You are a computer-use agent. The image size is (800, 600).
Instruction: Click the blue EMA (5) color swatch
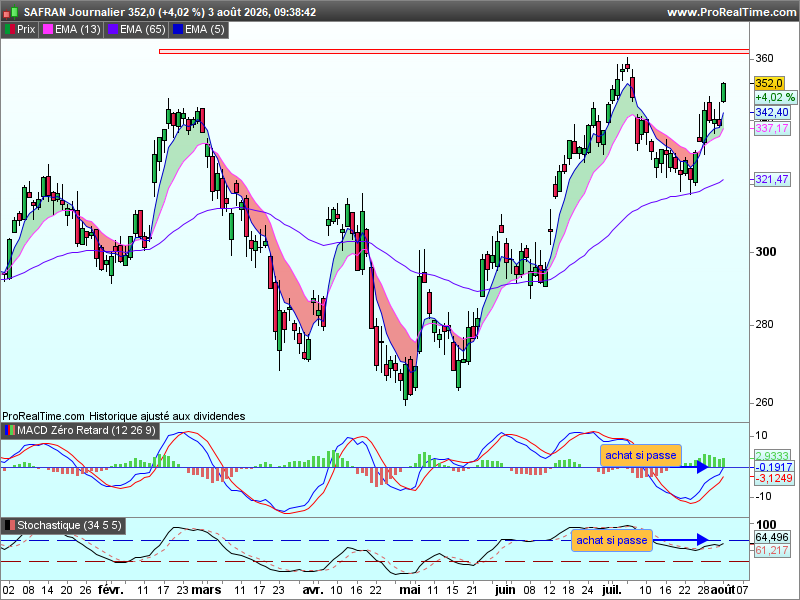coord(178,30)
